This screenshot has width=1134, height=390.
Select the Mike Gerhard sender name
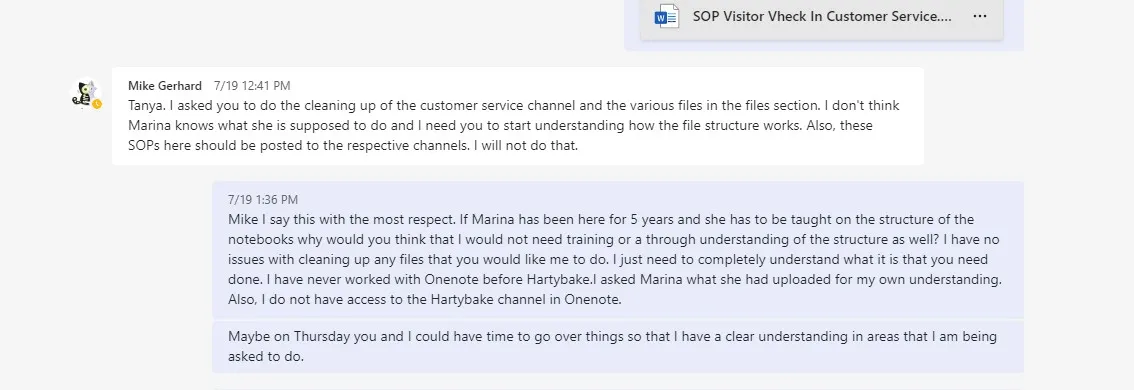click(x=165, y=85)
